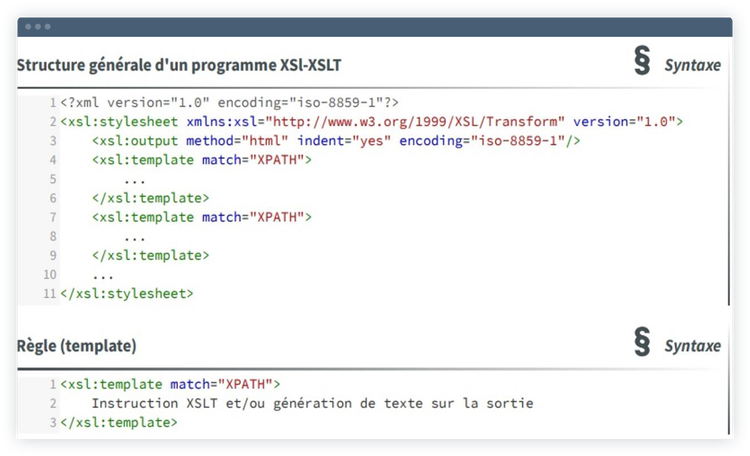Click the section symbol icon beside the Règle (template) heading

click(x=642, y=342)
